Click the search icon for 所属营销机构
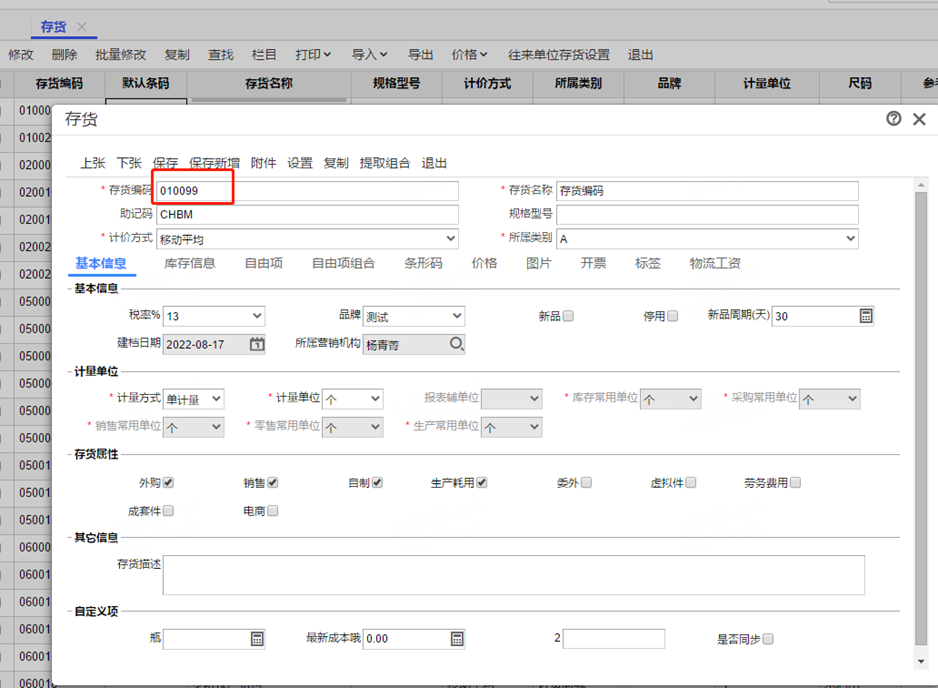 pyautogui.click(x=456, y=344)
